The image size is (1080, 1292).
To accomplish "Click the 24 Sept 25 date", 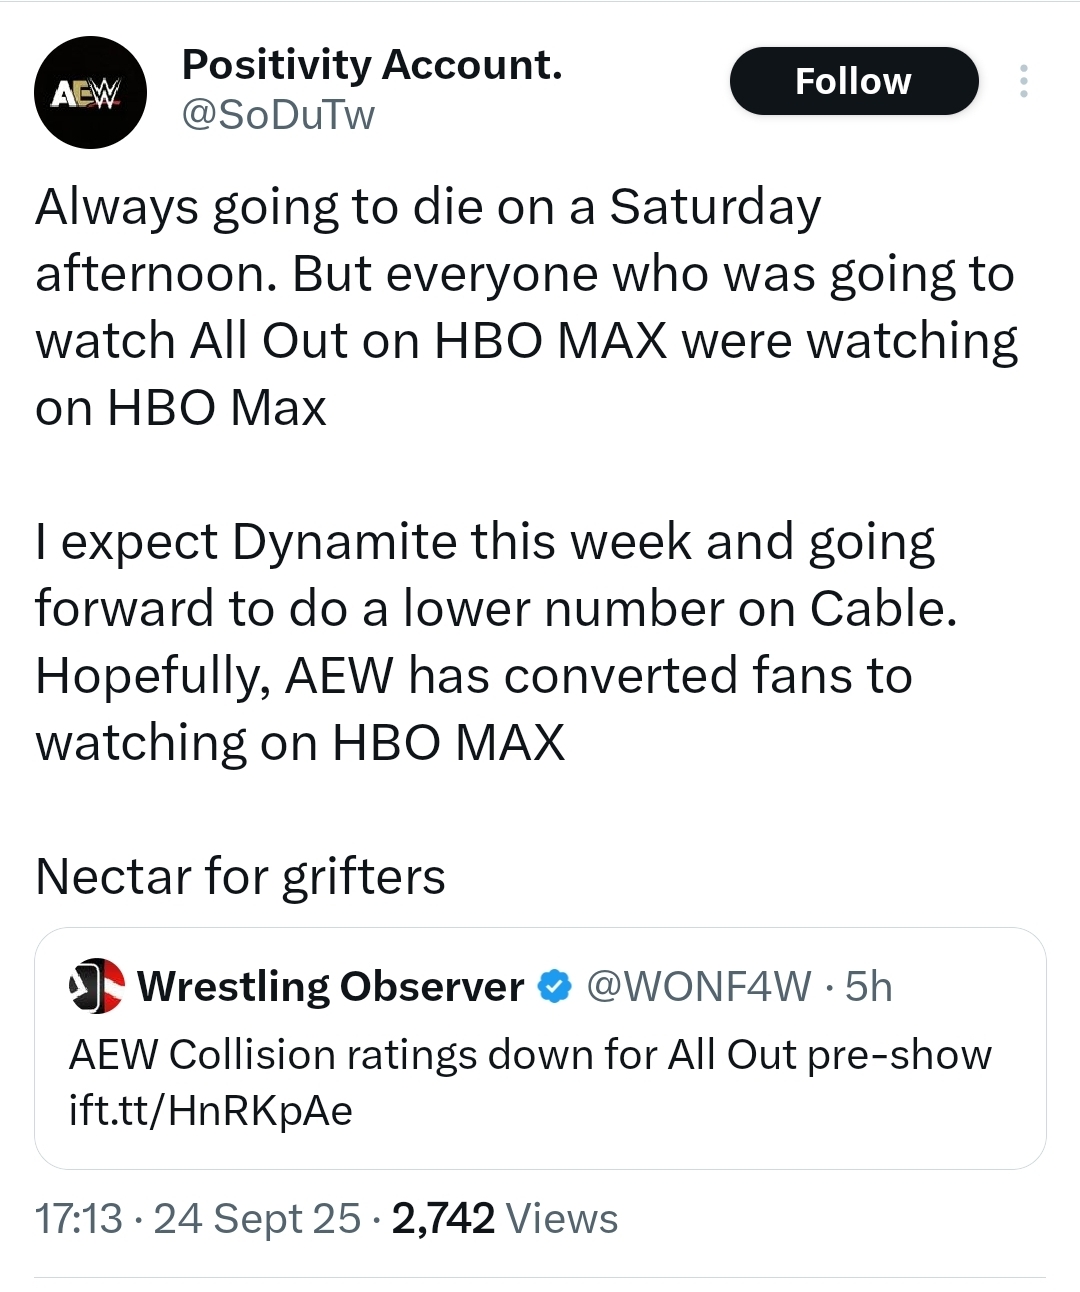I will [x=257, y=1219].
